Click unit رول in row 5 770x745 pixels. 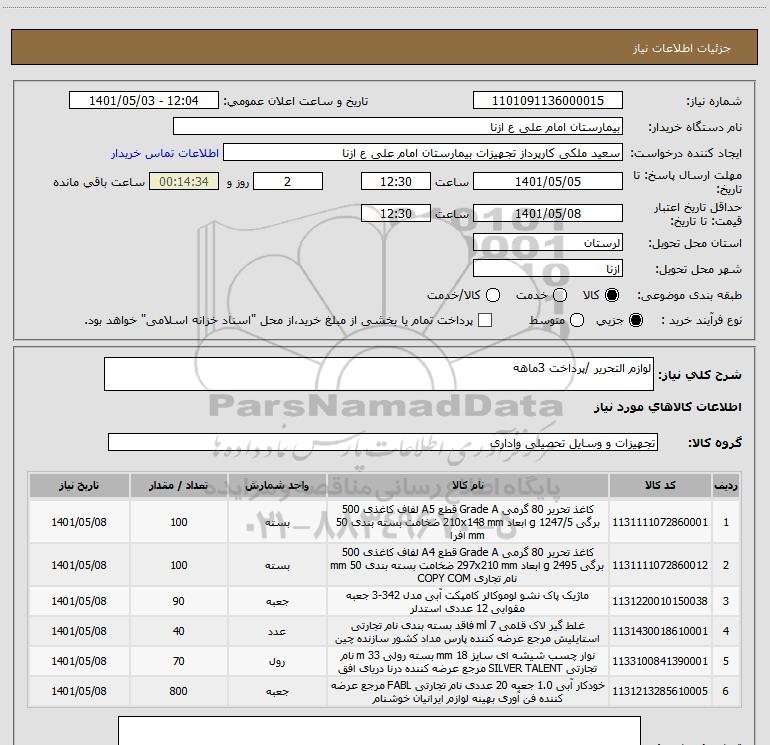(277, 662)
